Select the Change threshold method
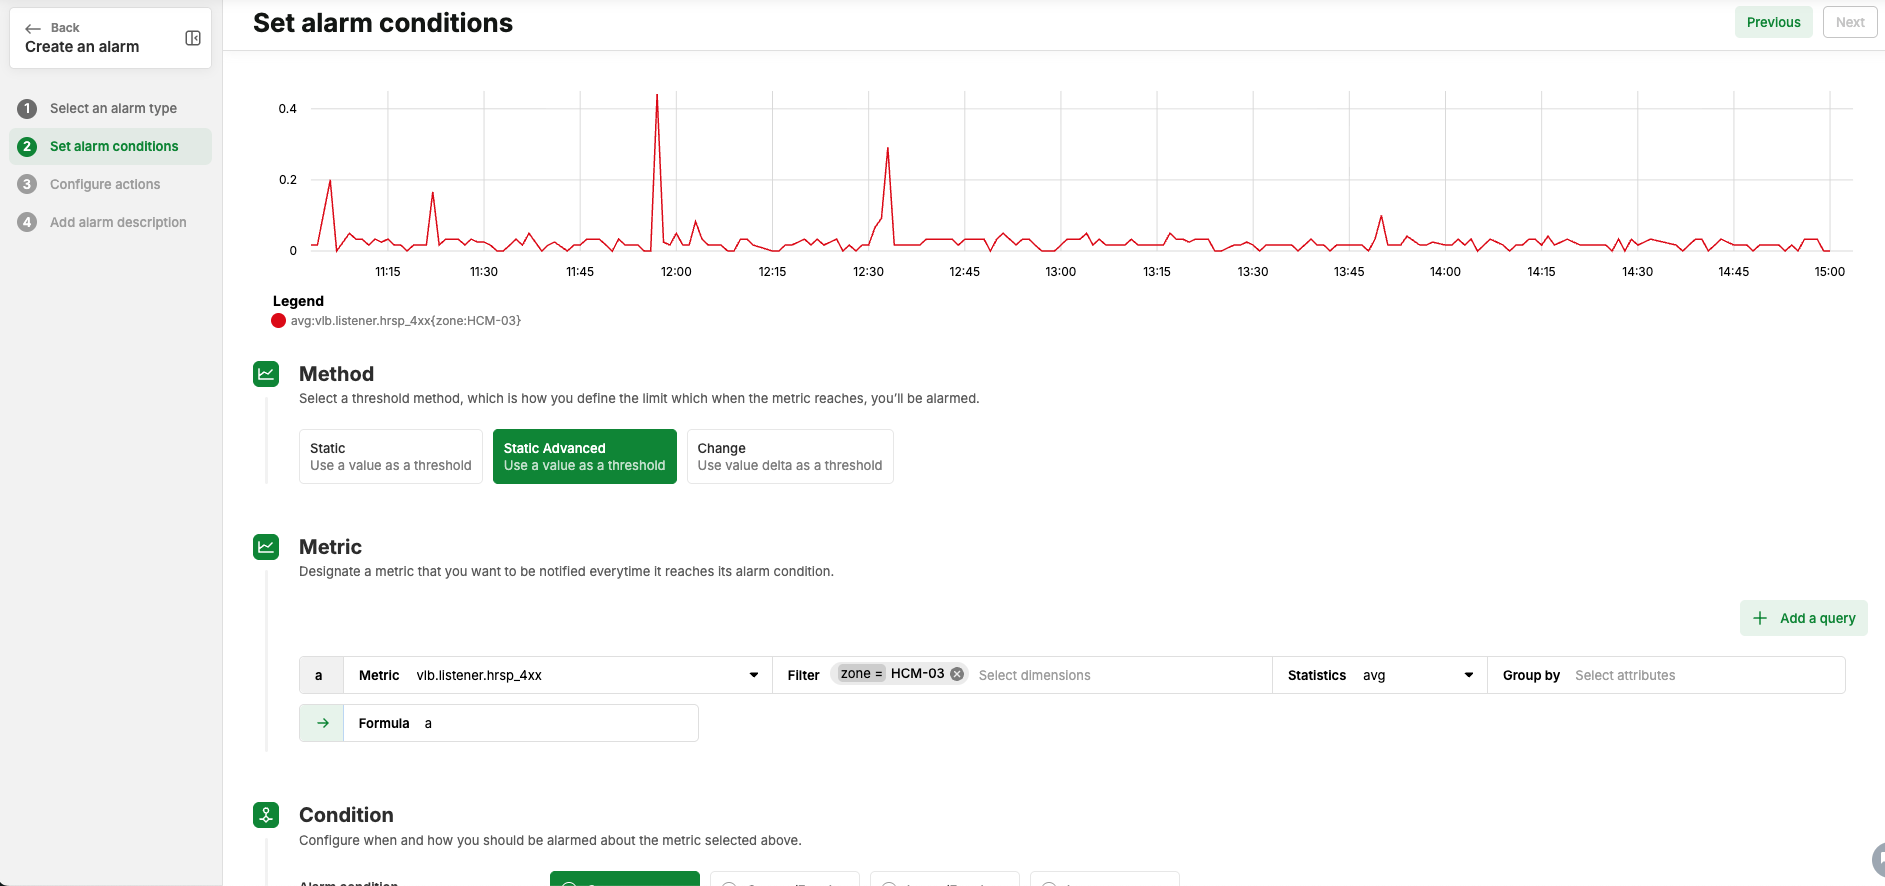This screenshot has width=1885, height=886. 790,456
